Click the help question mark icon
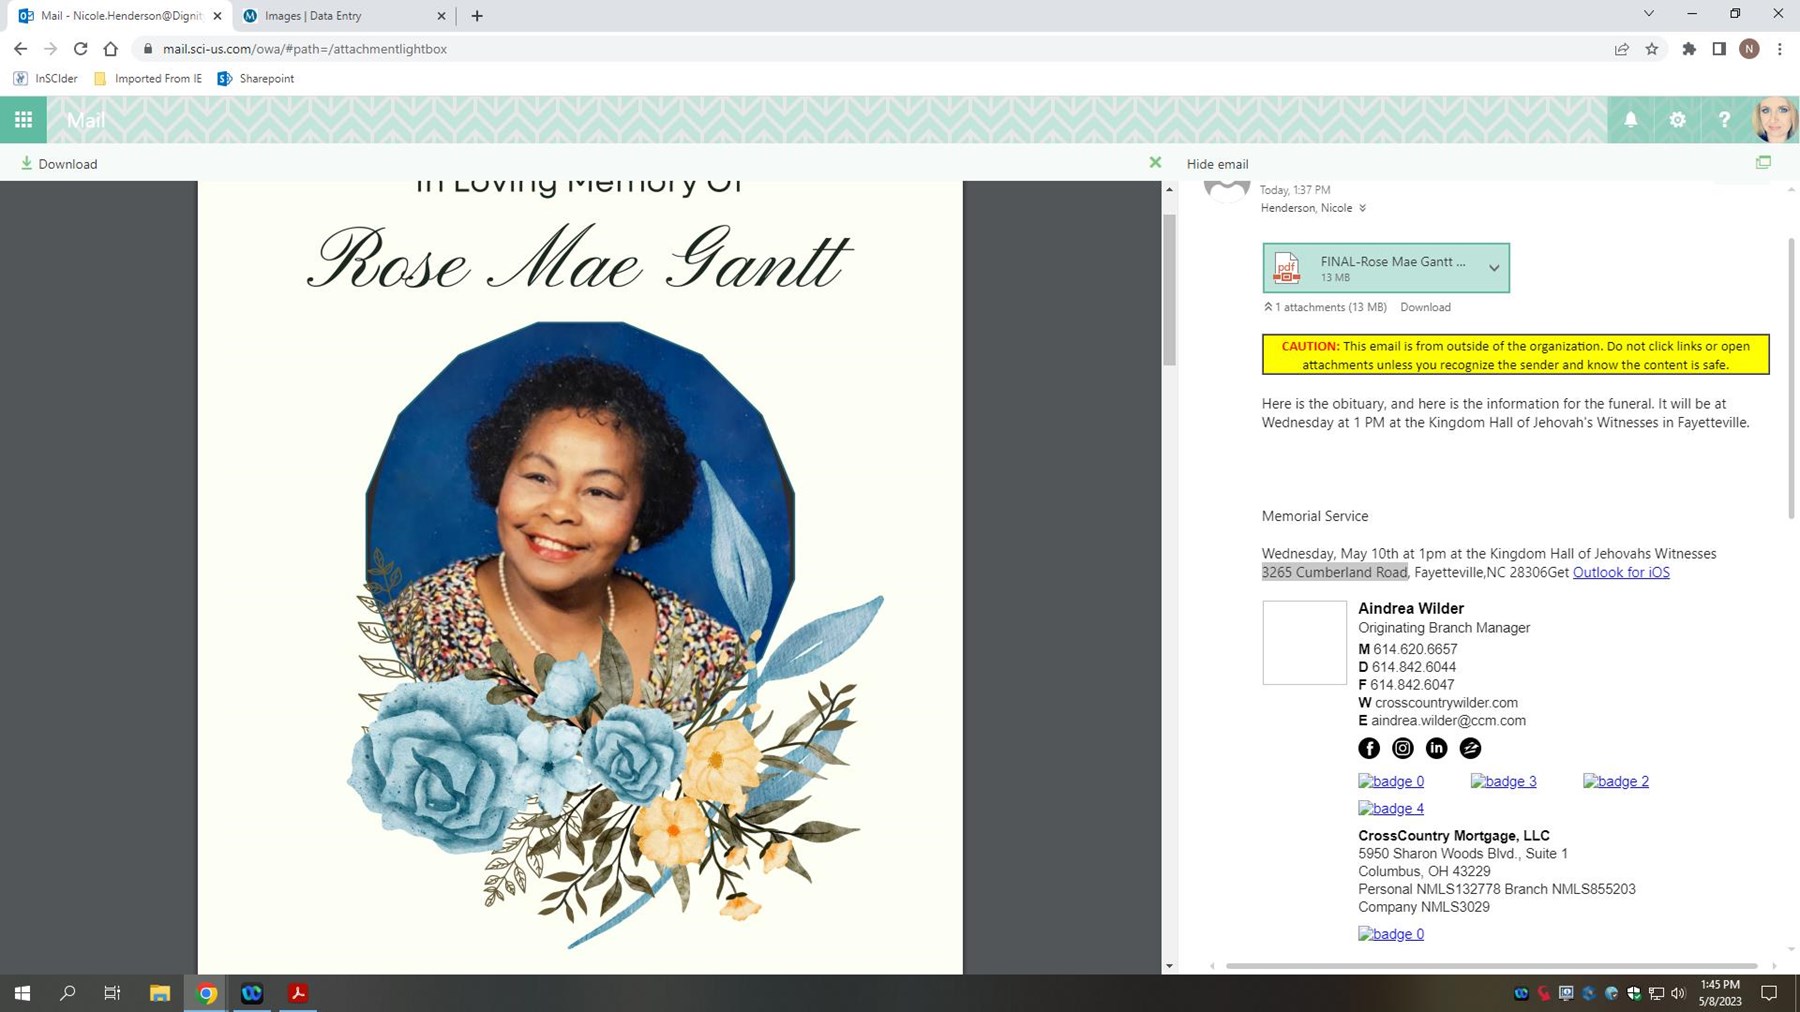1800x1012 pixels. tap(1724, 120)
